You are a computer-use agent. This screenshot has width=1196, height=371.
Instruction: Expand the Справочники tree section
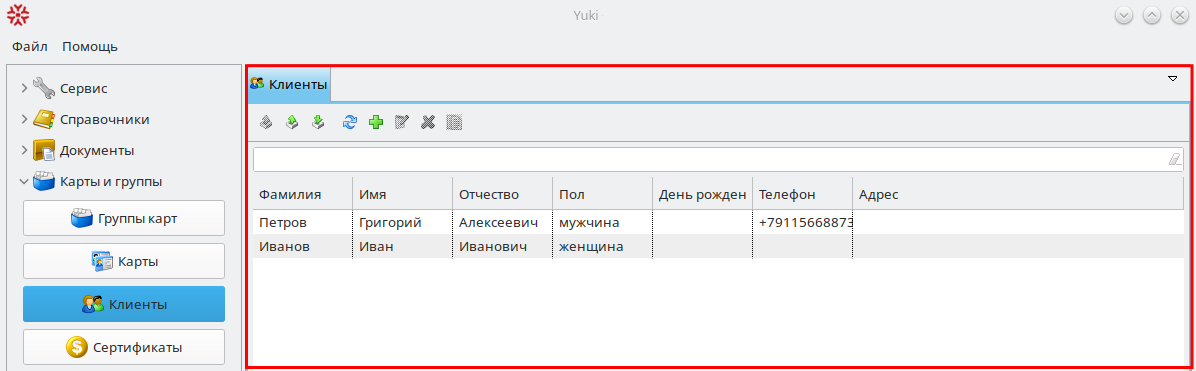coord(24,119)
